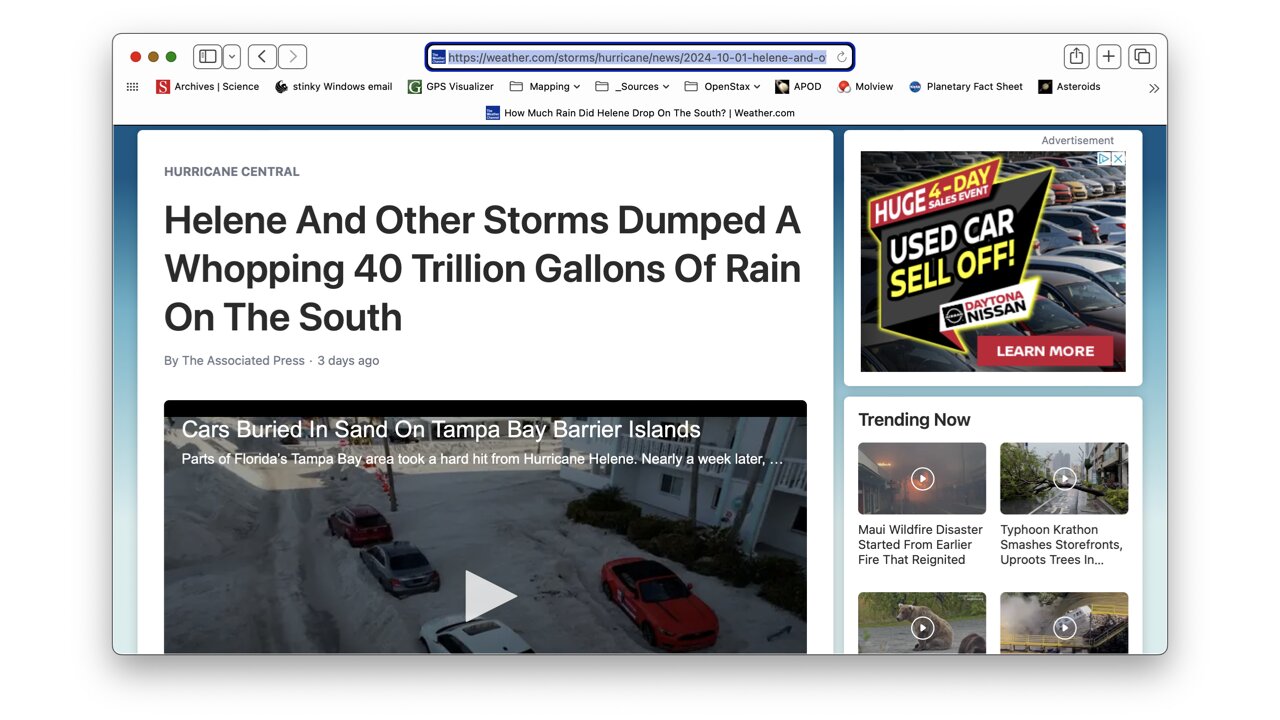Screen dimensions: 1280x720
Task: Show more bookmarks with double chevron
Action: (x=1153, y=88)
